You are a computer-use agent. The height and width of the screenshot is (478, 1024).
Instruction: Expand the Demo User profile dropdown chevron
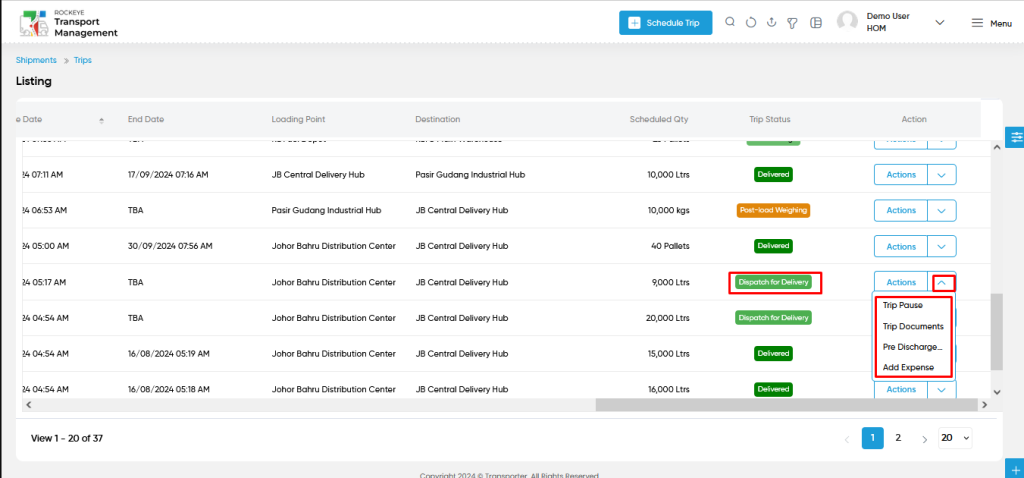[x=940, y=23]
